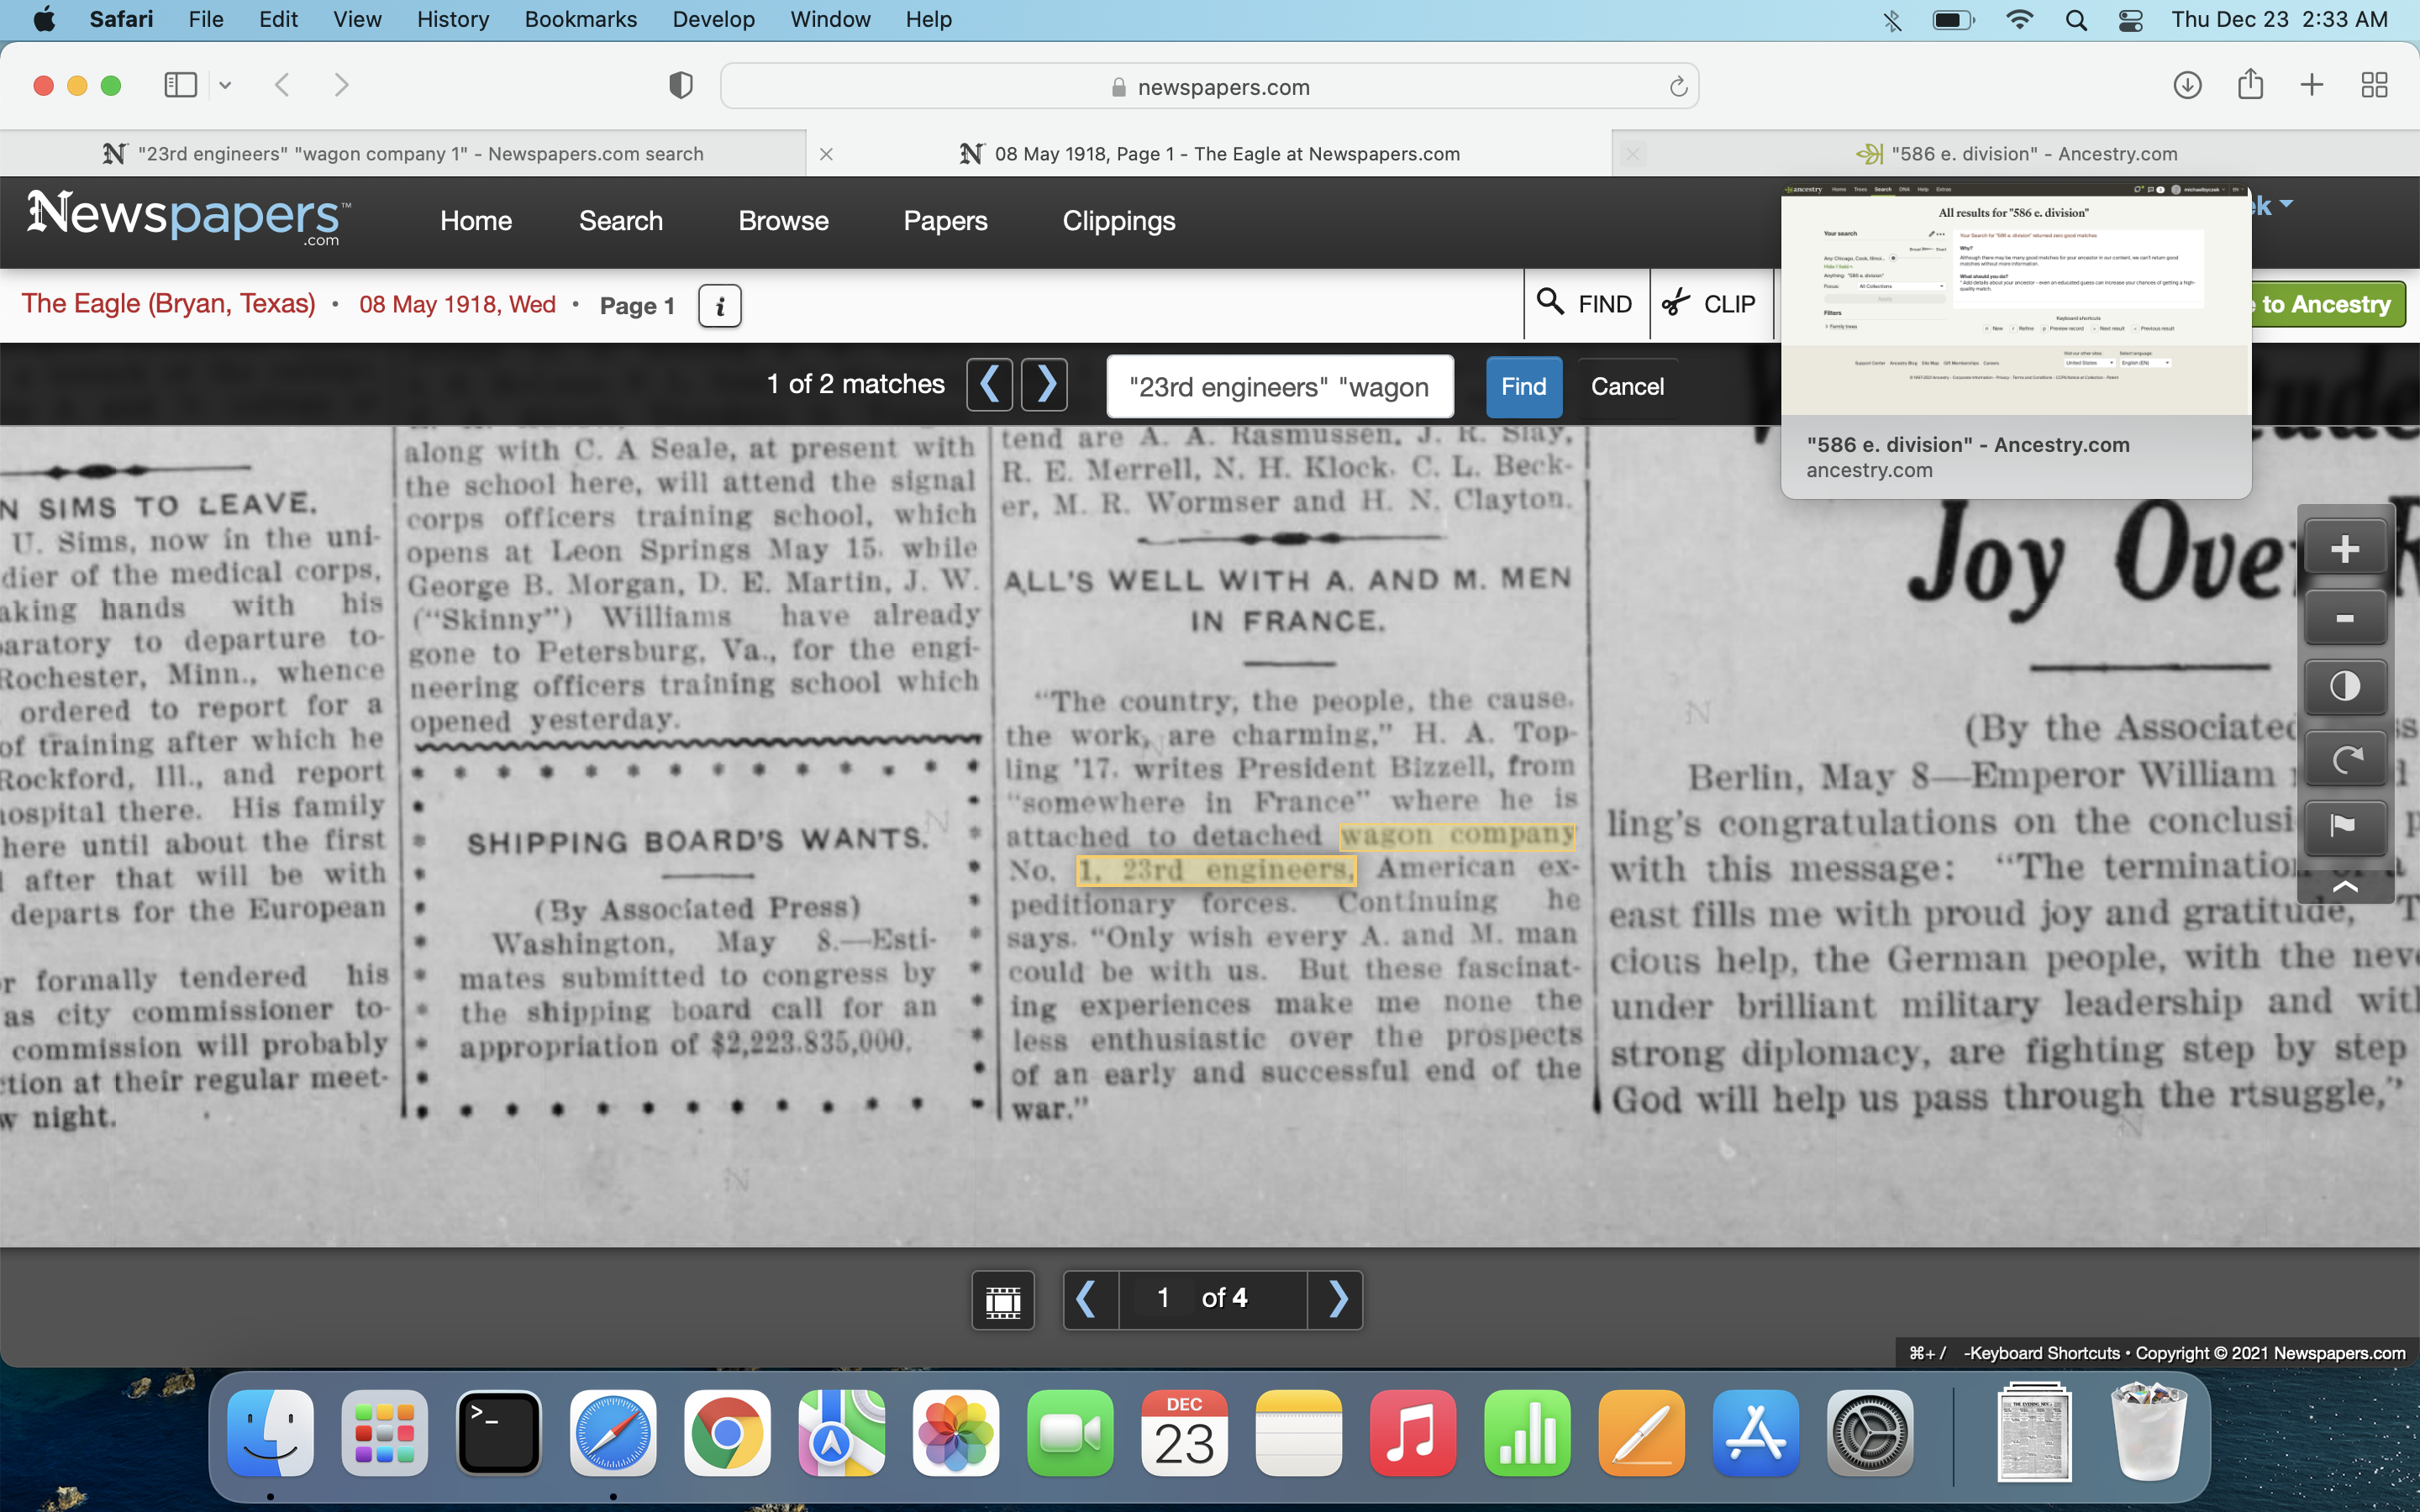
Task: Open the CLIP scissors tool
Action: click(1709, 304)
